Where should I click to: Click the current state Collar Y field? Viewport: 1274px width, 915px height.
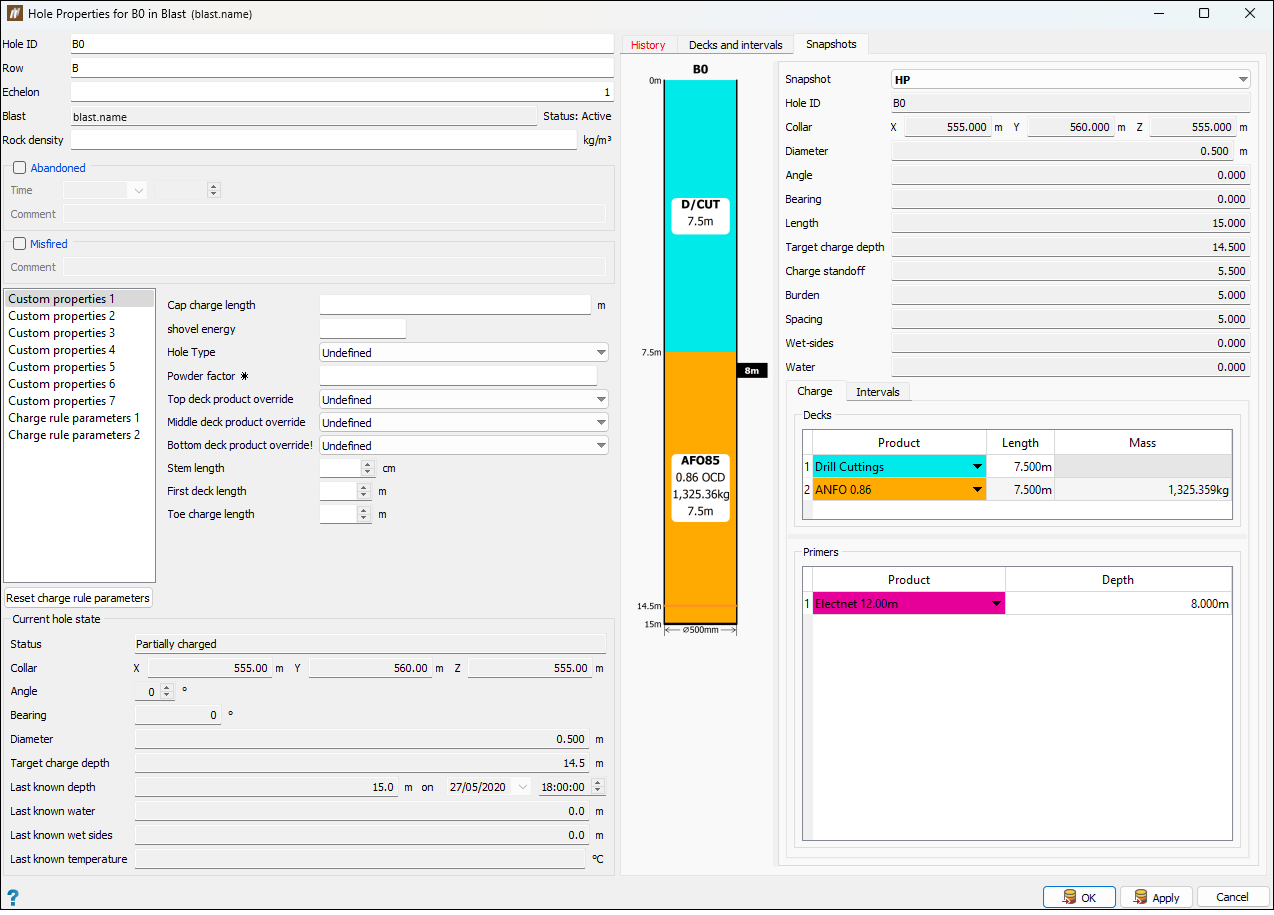[370, 668]
